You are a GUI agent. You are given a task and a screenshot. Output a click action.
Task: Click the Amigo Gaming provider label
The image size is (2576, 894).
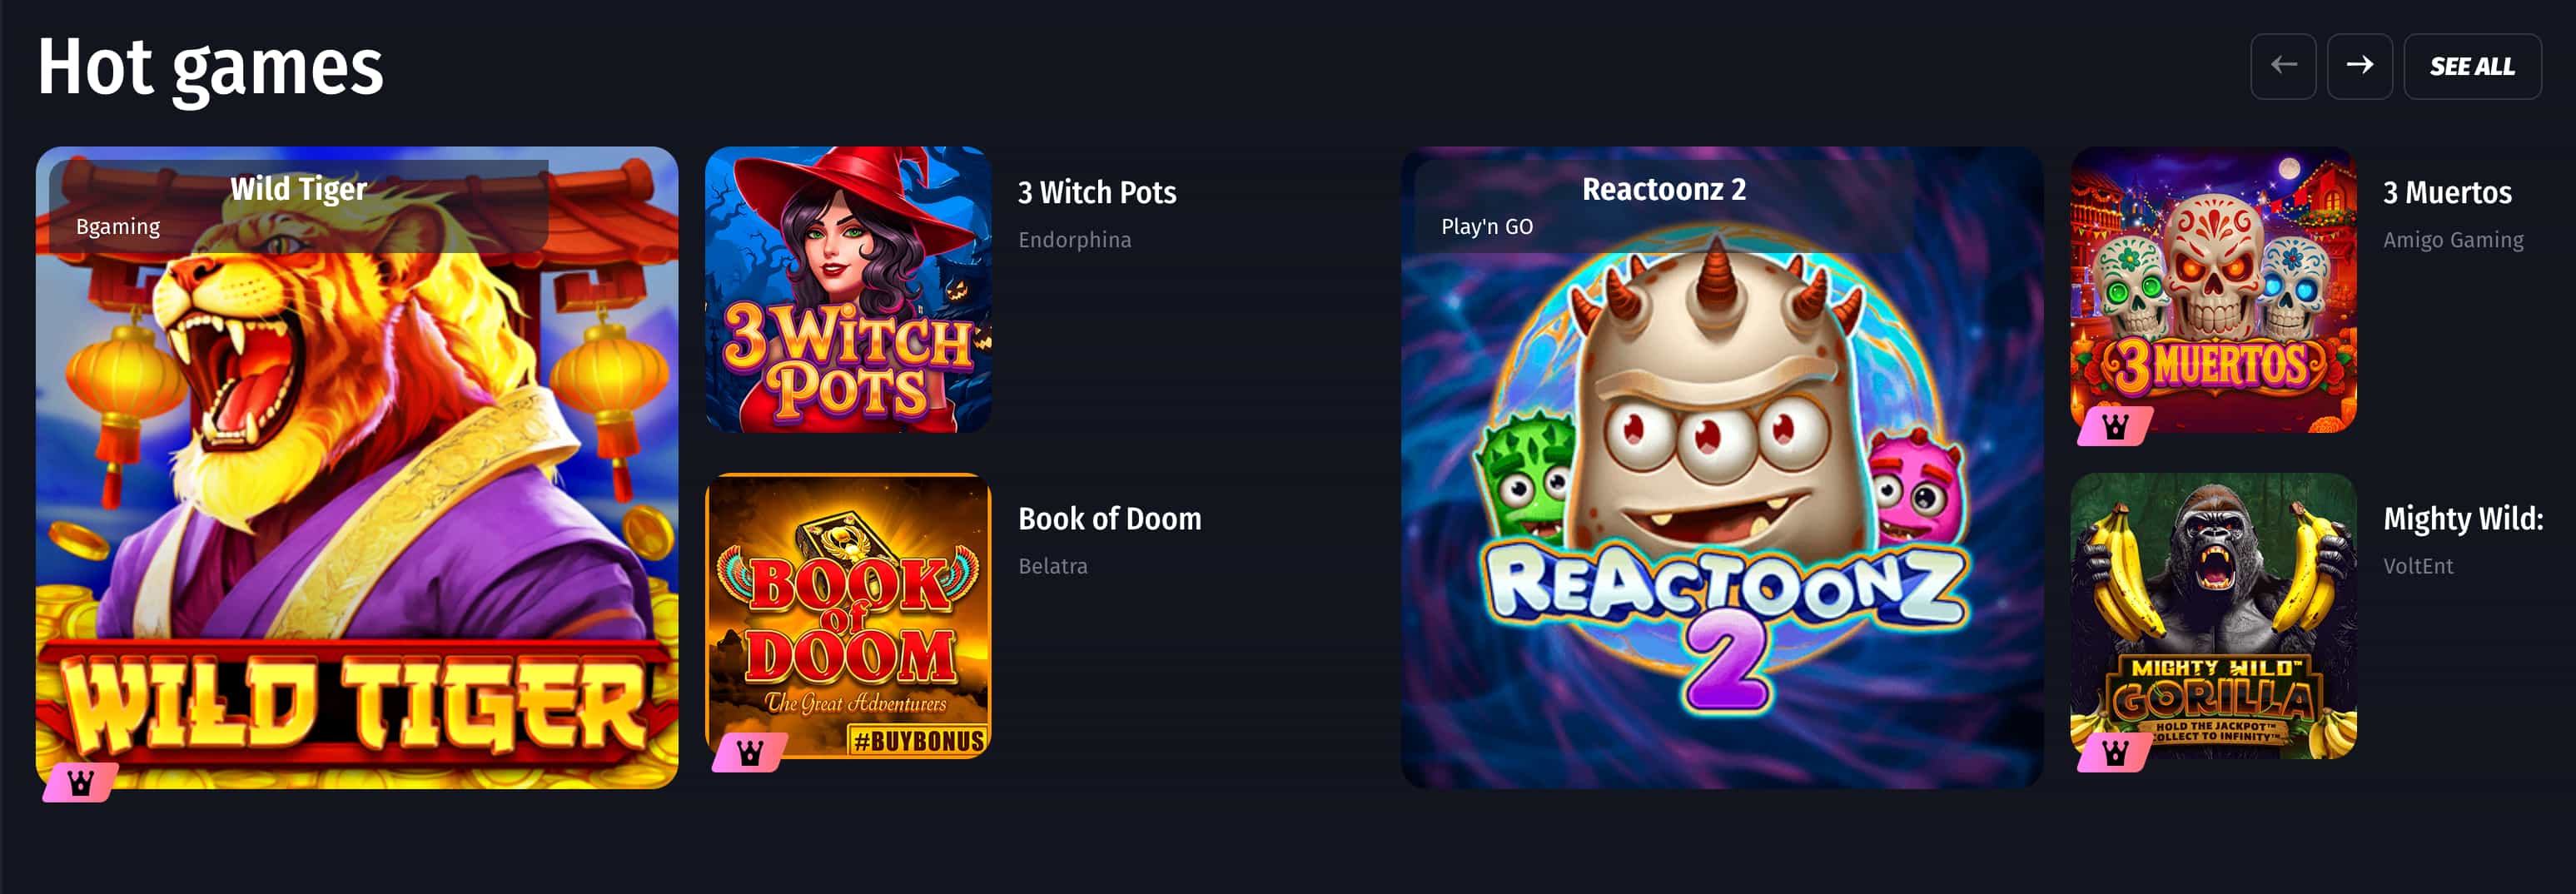pos(2453,240)
